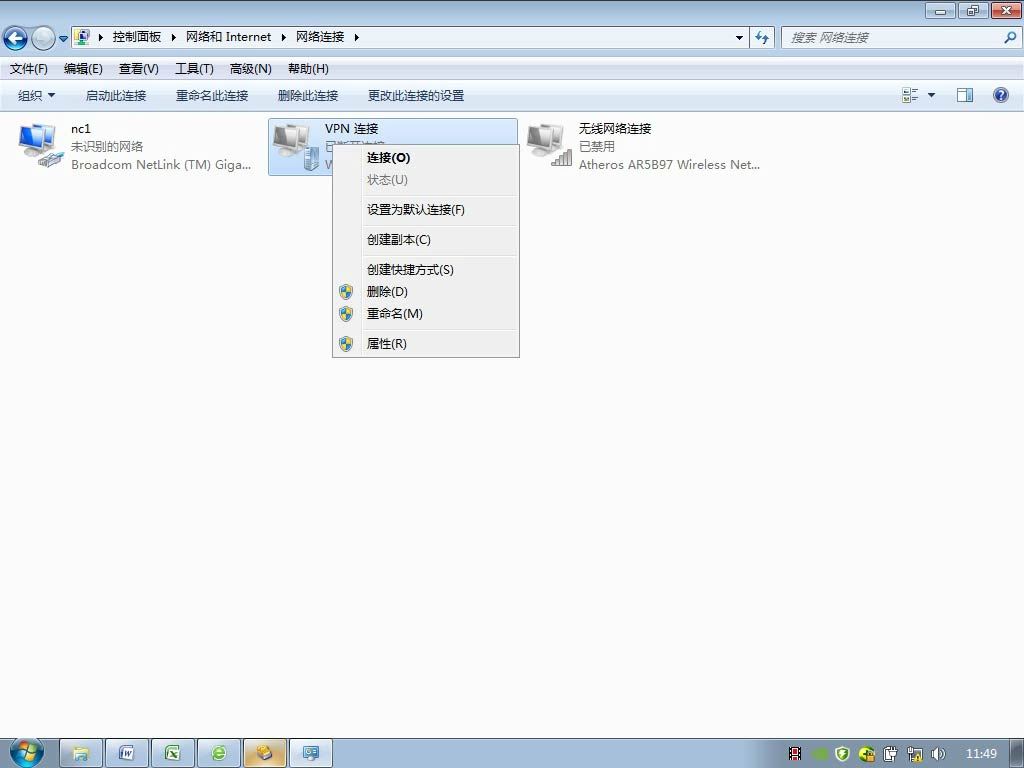Click the network warning tray icon

pyautogui.click(x=915, y=754)
